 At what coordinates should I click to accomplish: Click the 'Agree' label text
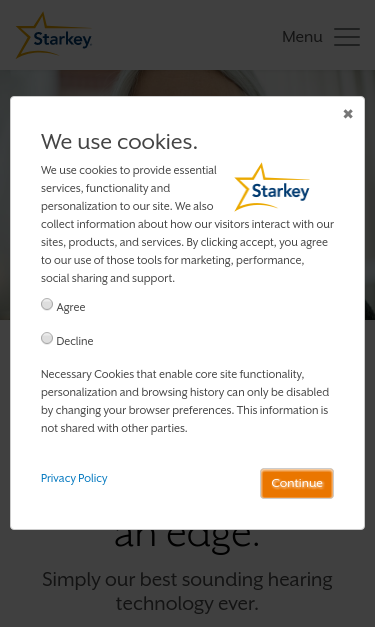coord(71,307)
